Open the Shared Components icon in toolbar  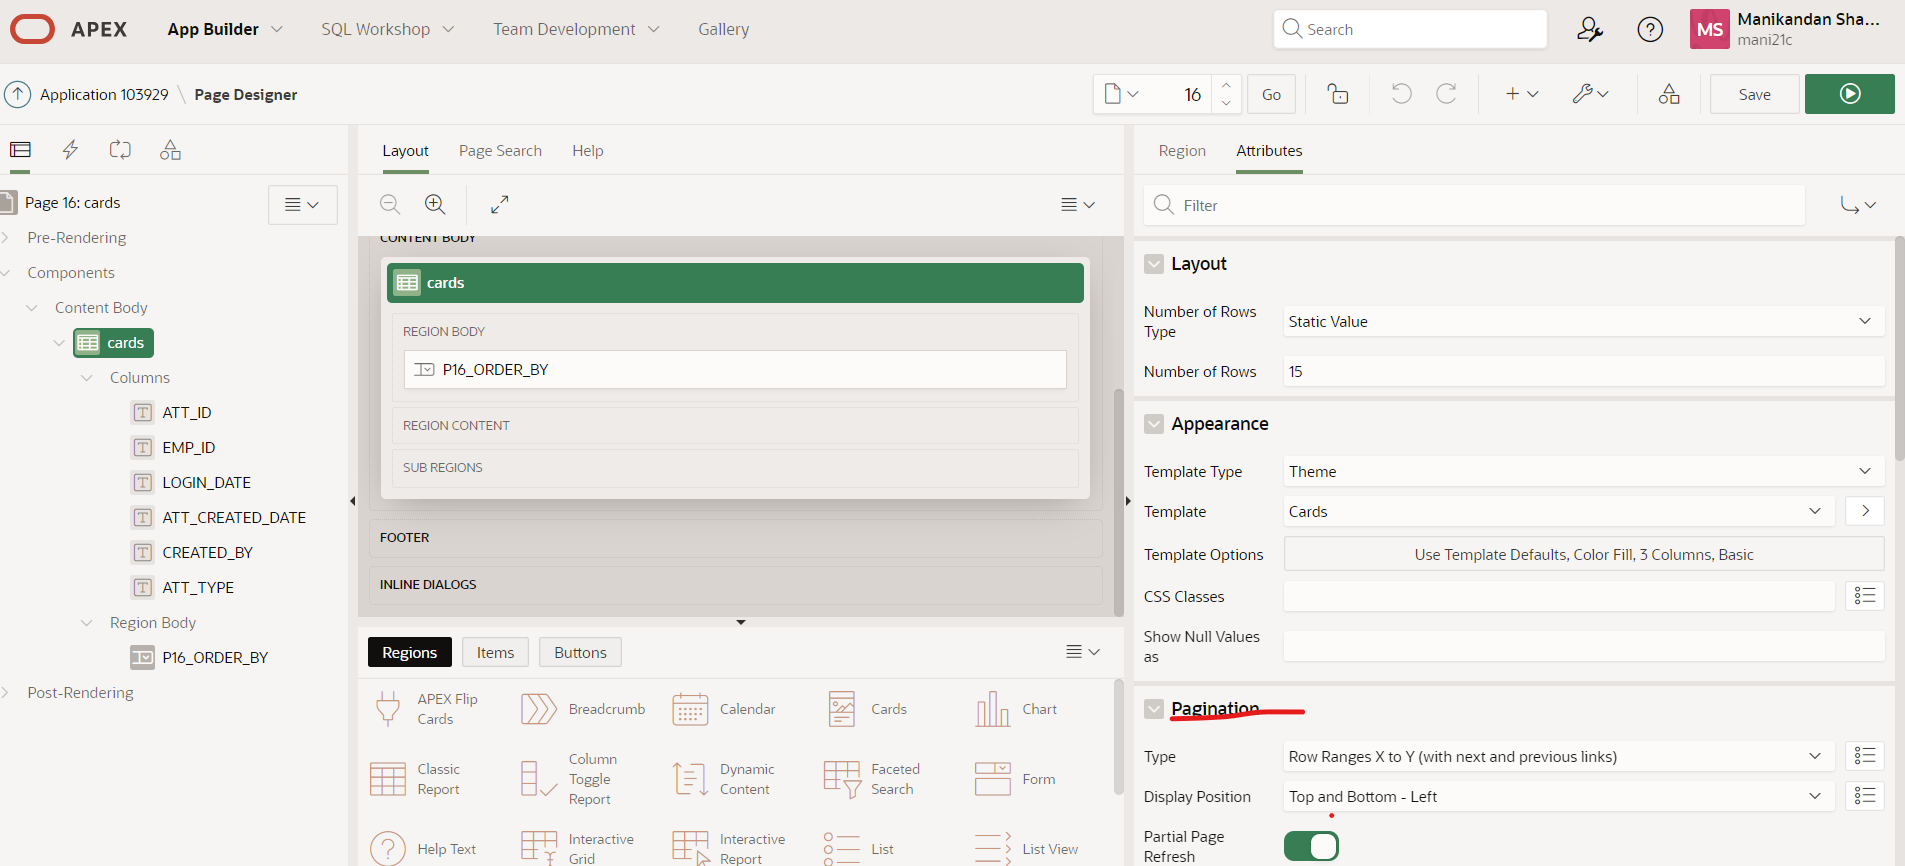(1668, 94)
